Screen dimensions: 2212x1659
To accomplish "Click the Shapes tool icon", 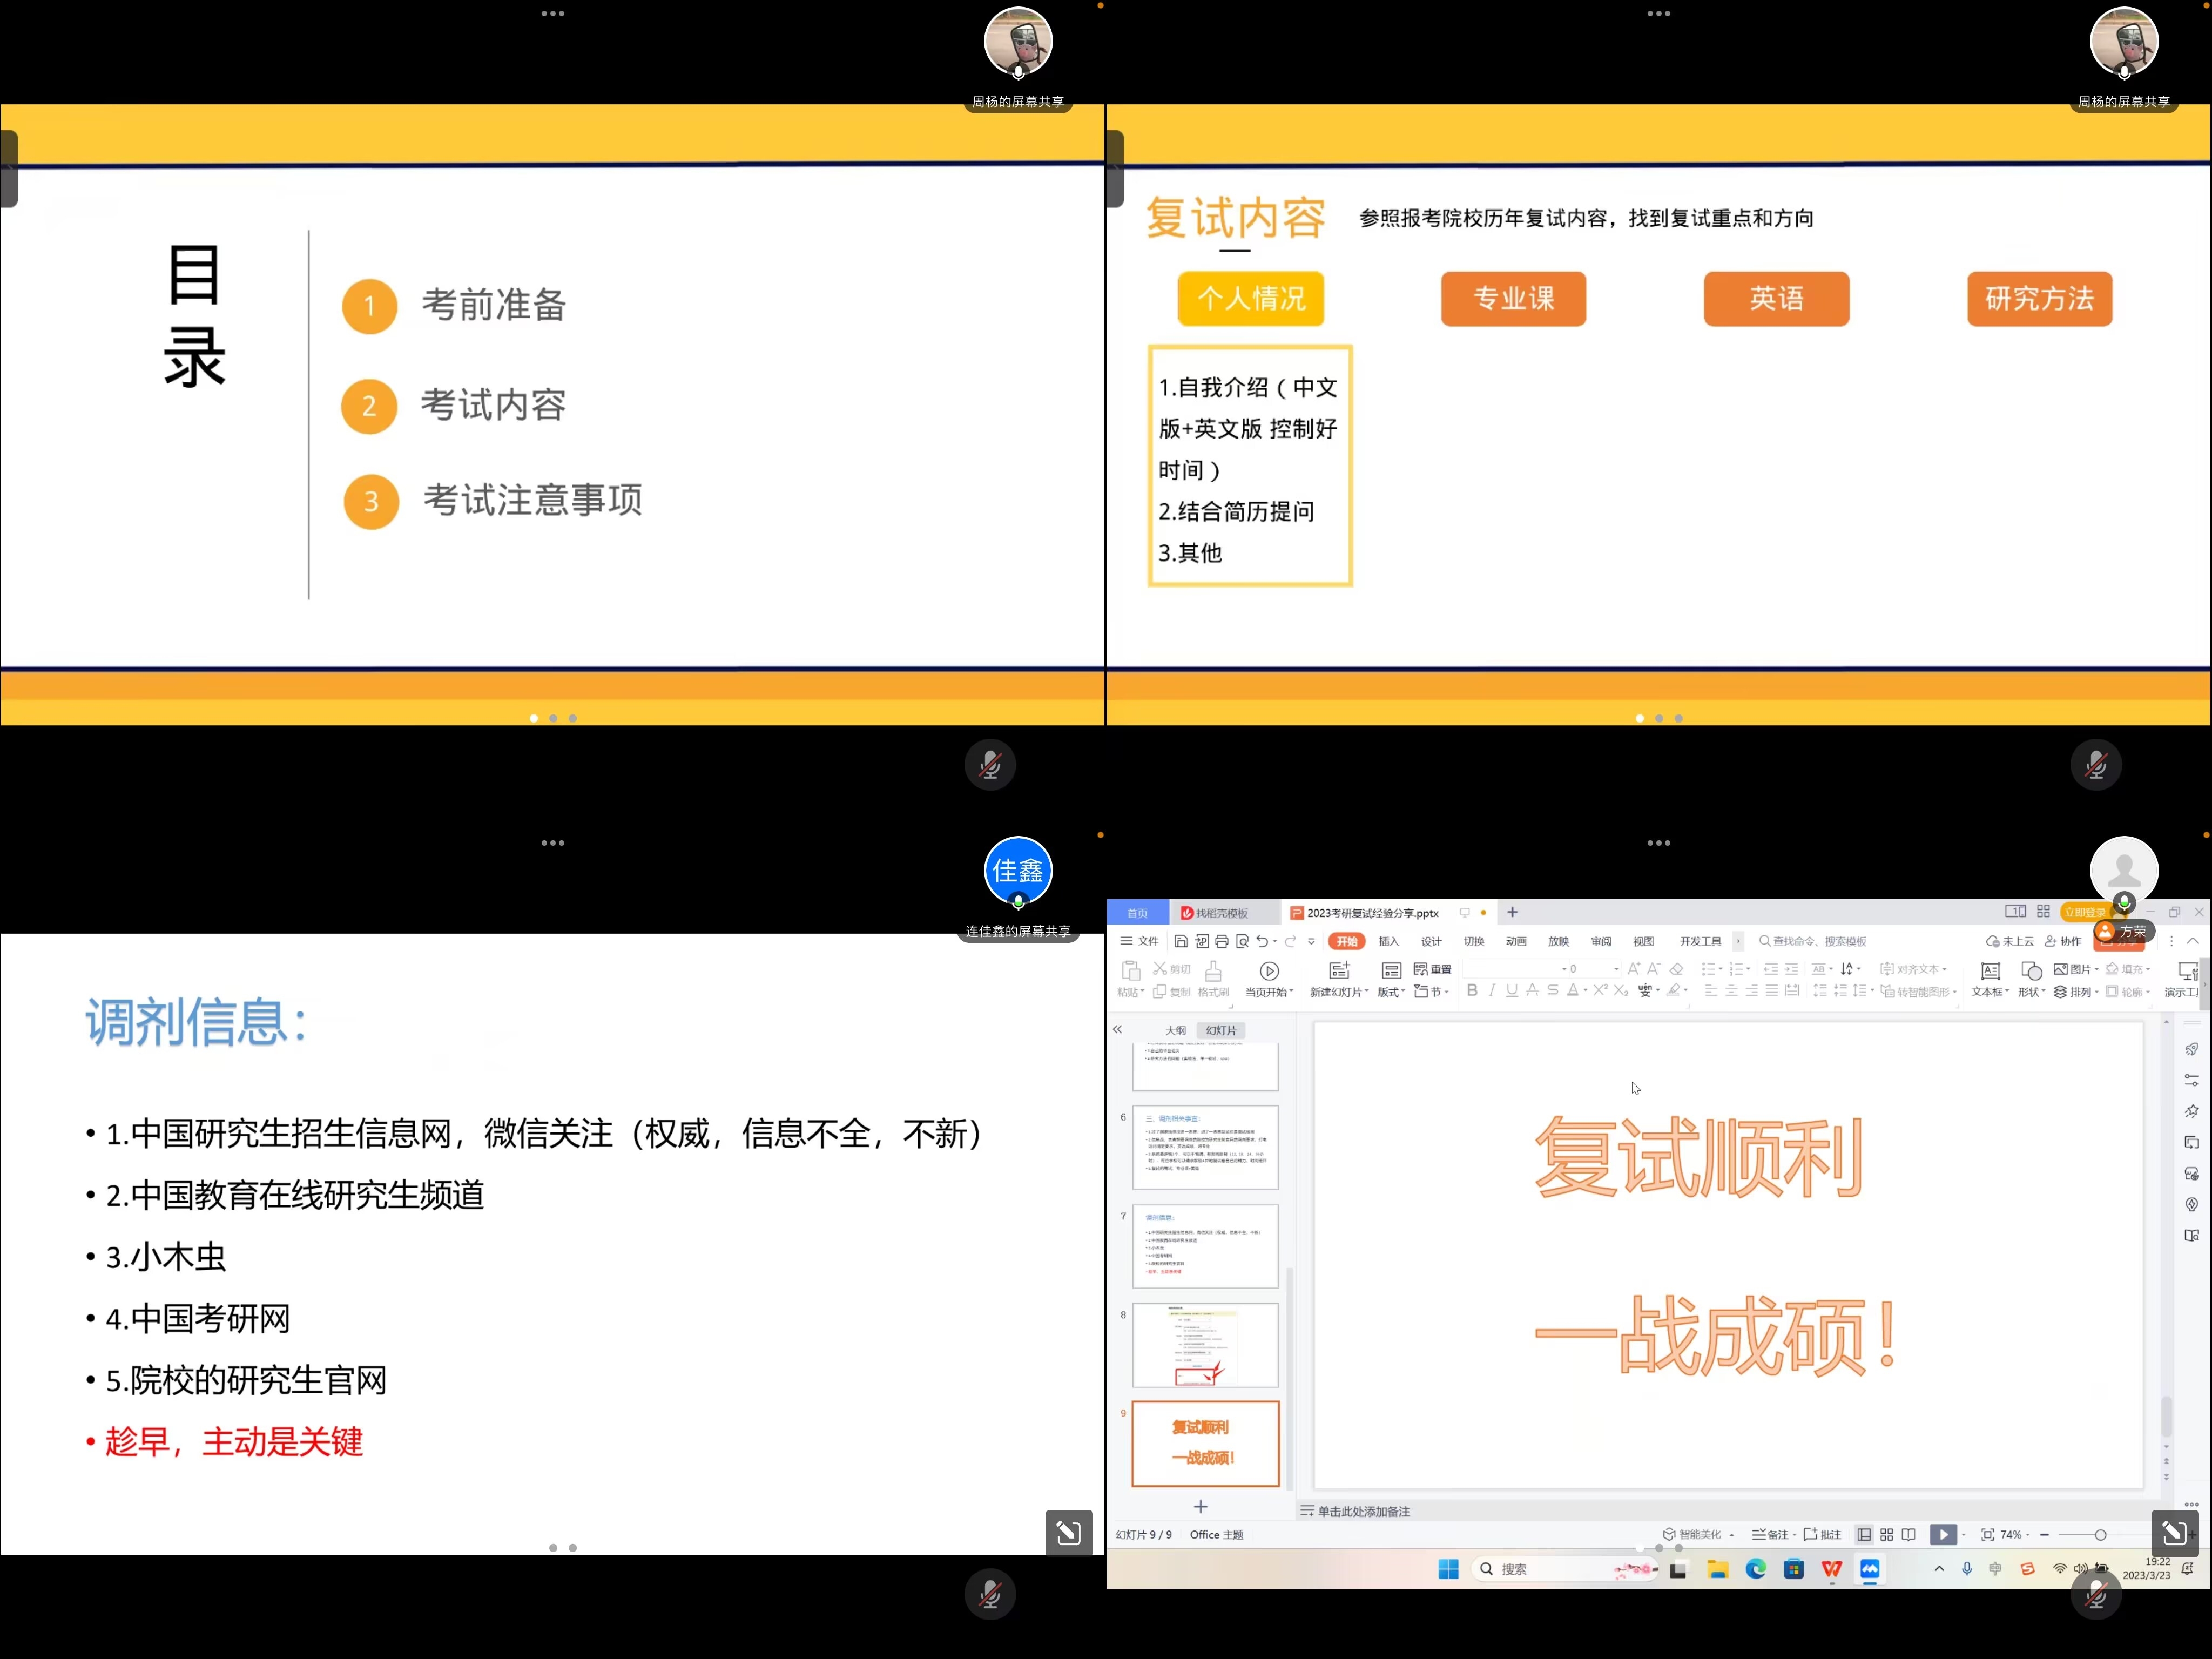I will [x=2031, y=971].
